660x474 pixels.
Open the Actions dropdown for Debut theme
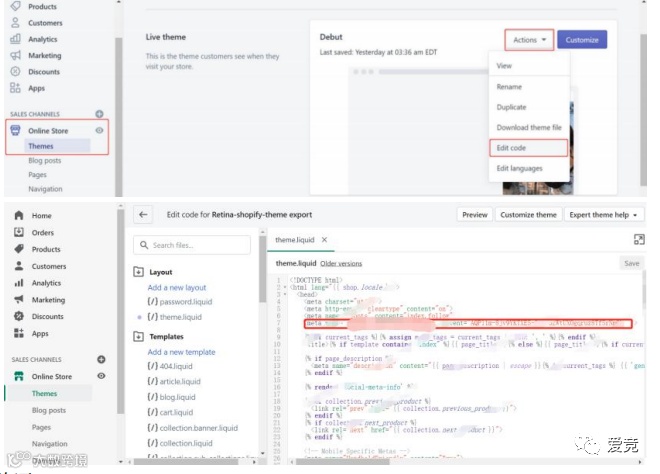click(x=529, y=40)
